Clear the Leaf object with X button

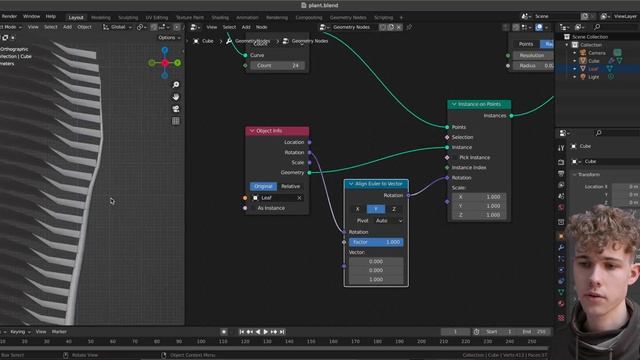pyautogui.click(x=299, y=198)
